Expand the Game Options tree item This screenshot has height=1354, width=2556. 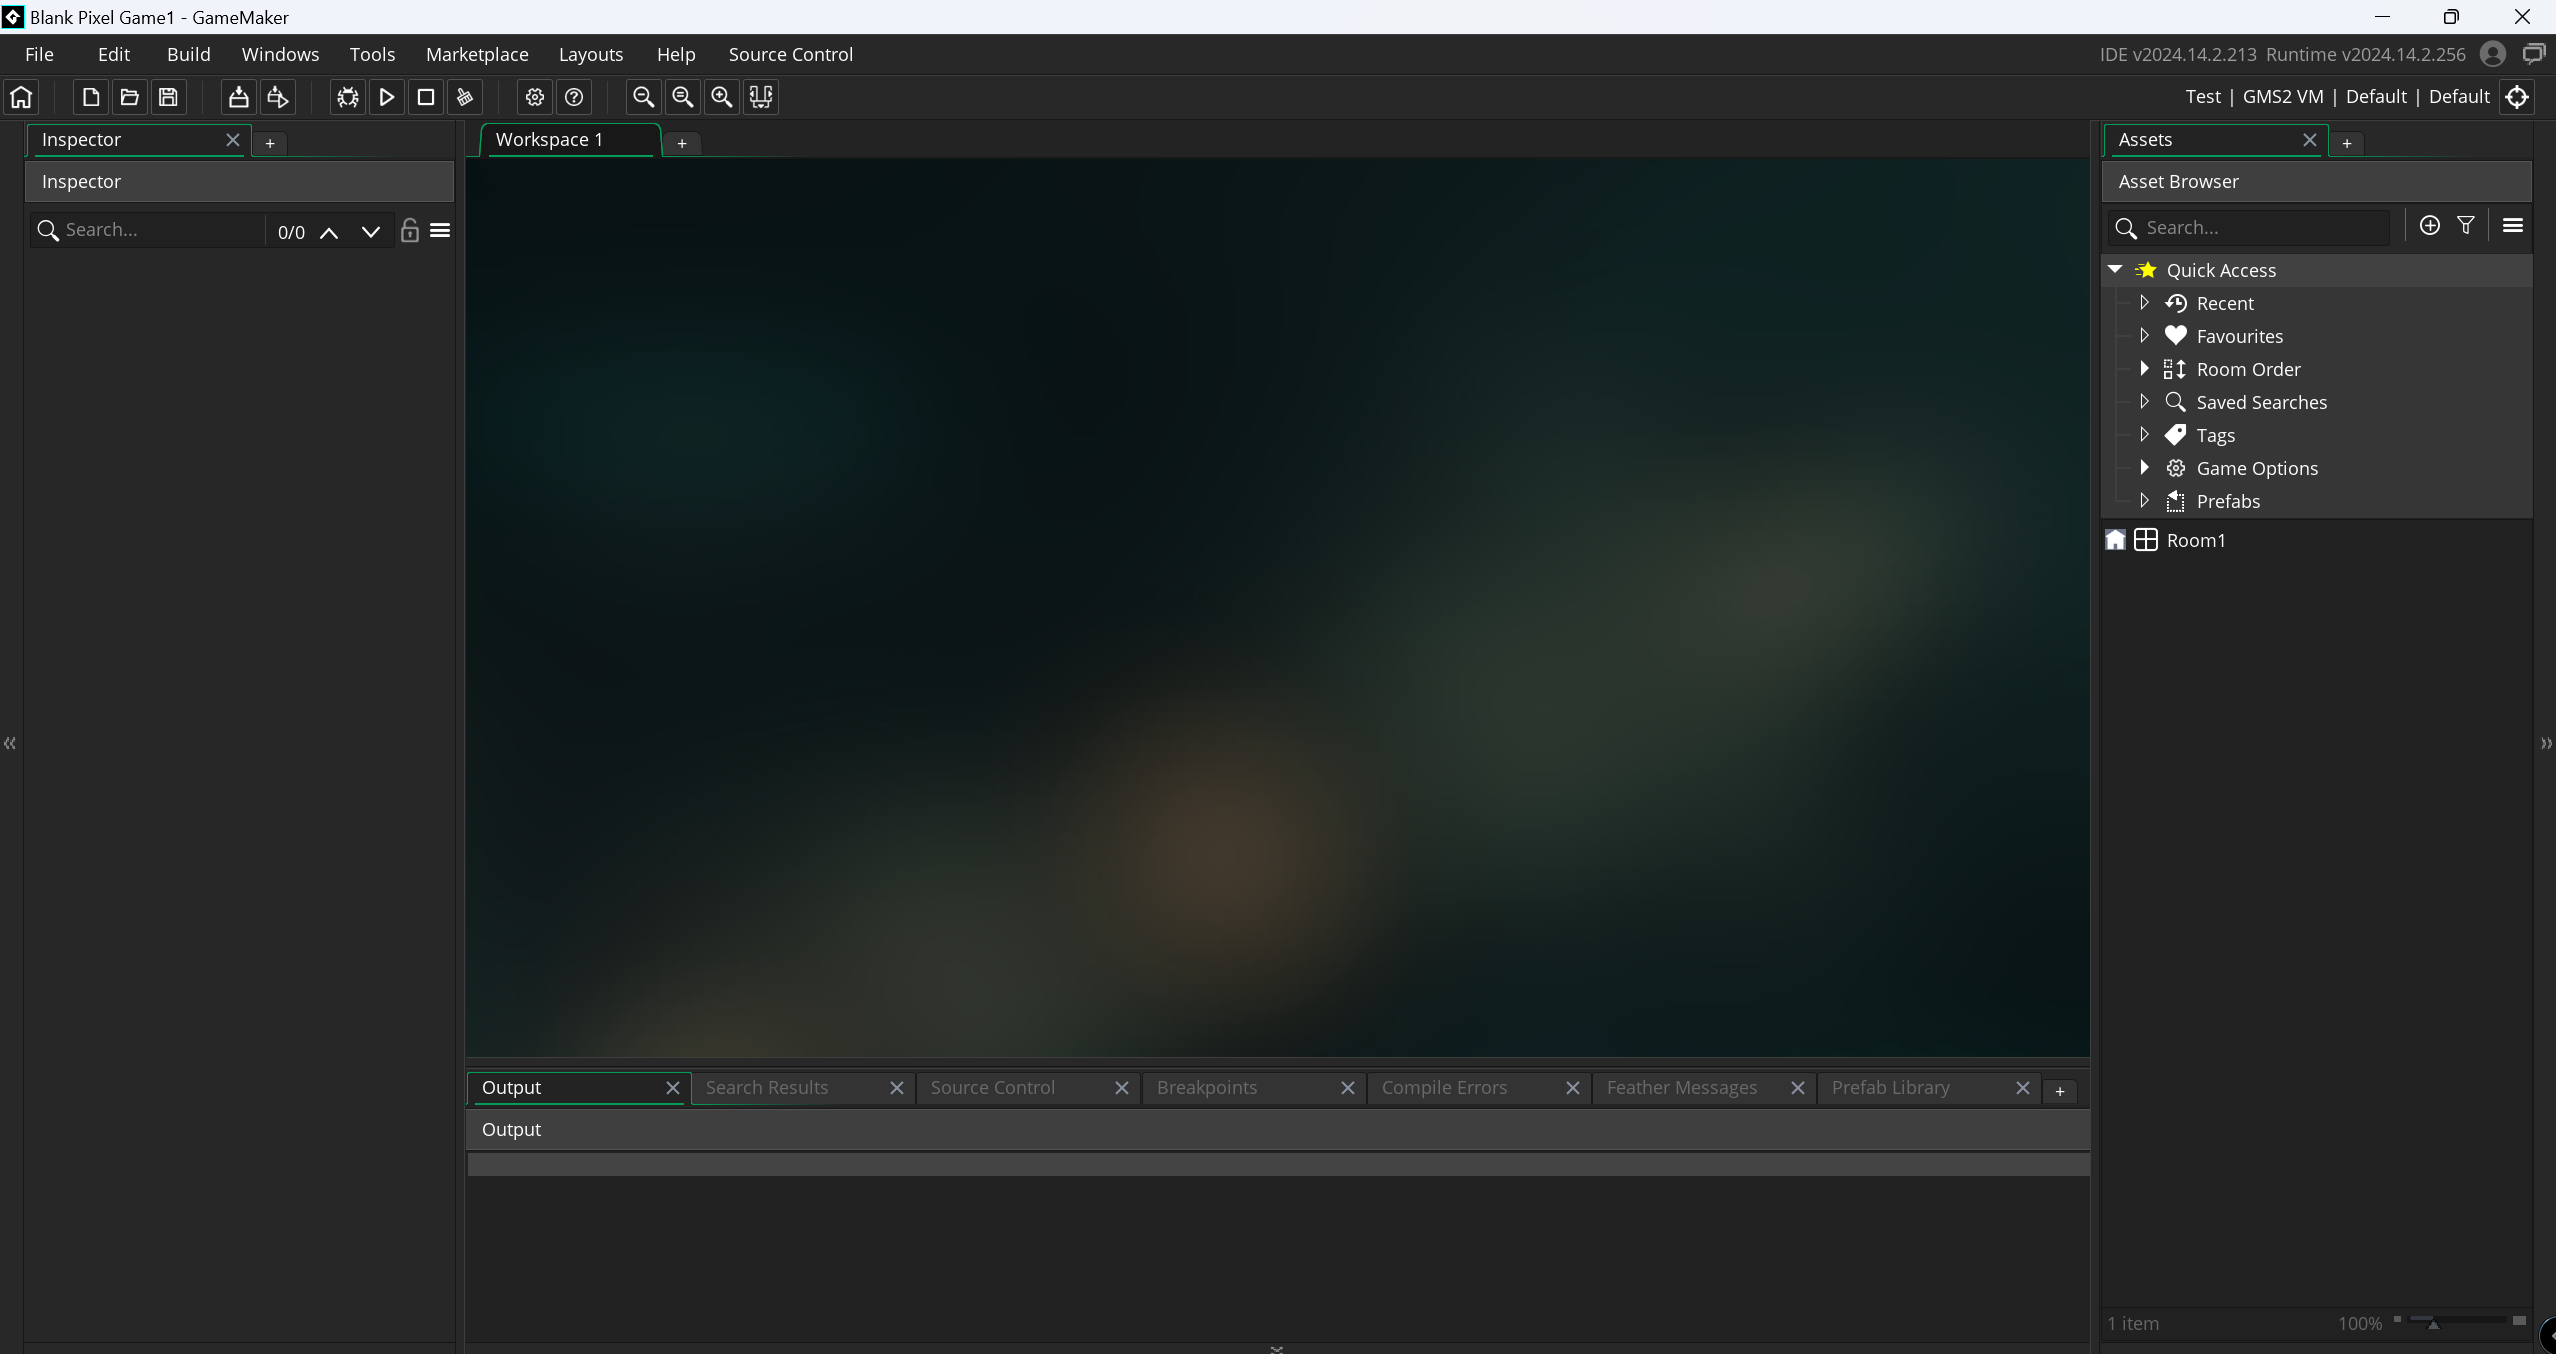[2144, 468]
